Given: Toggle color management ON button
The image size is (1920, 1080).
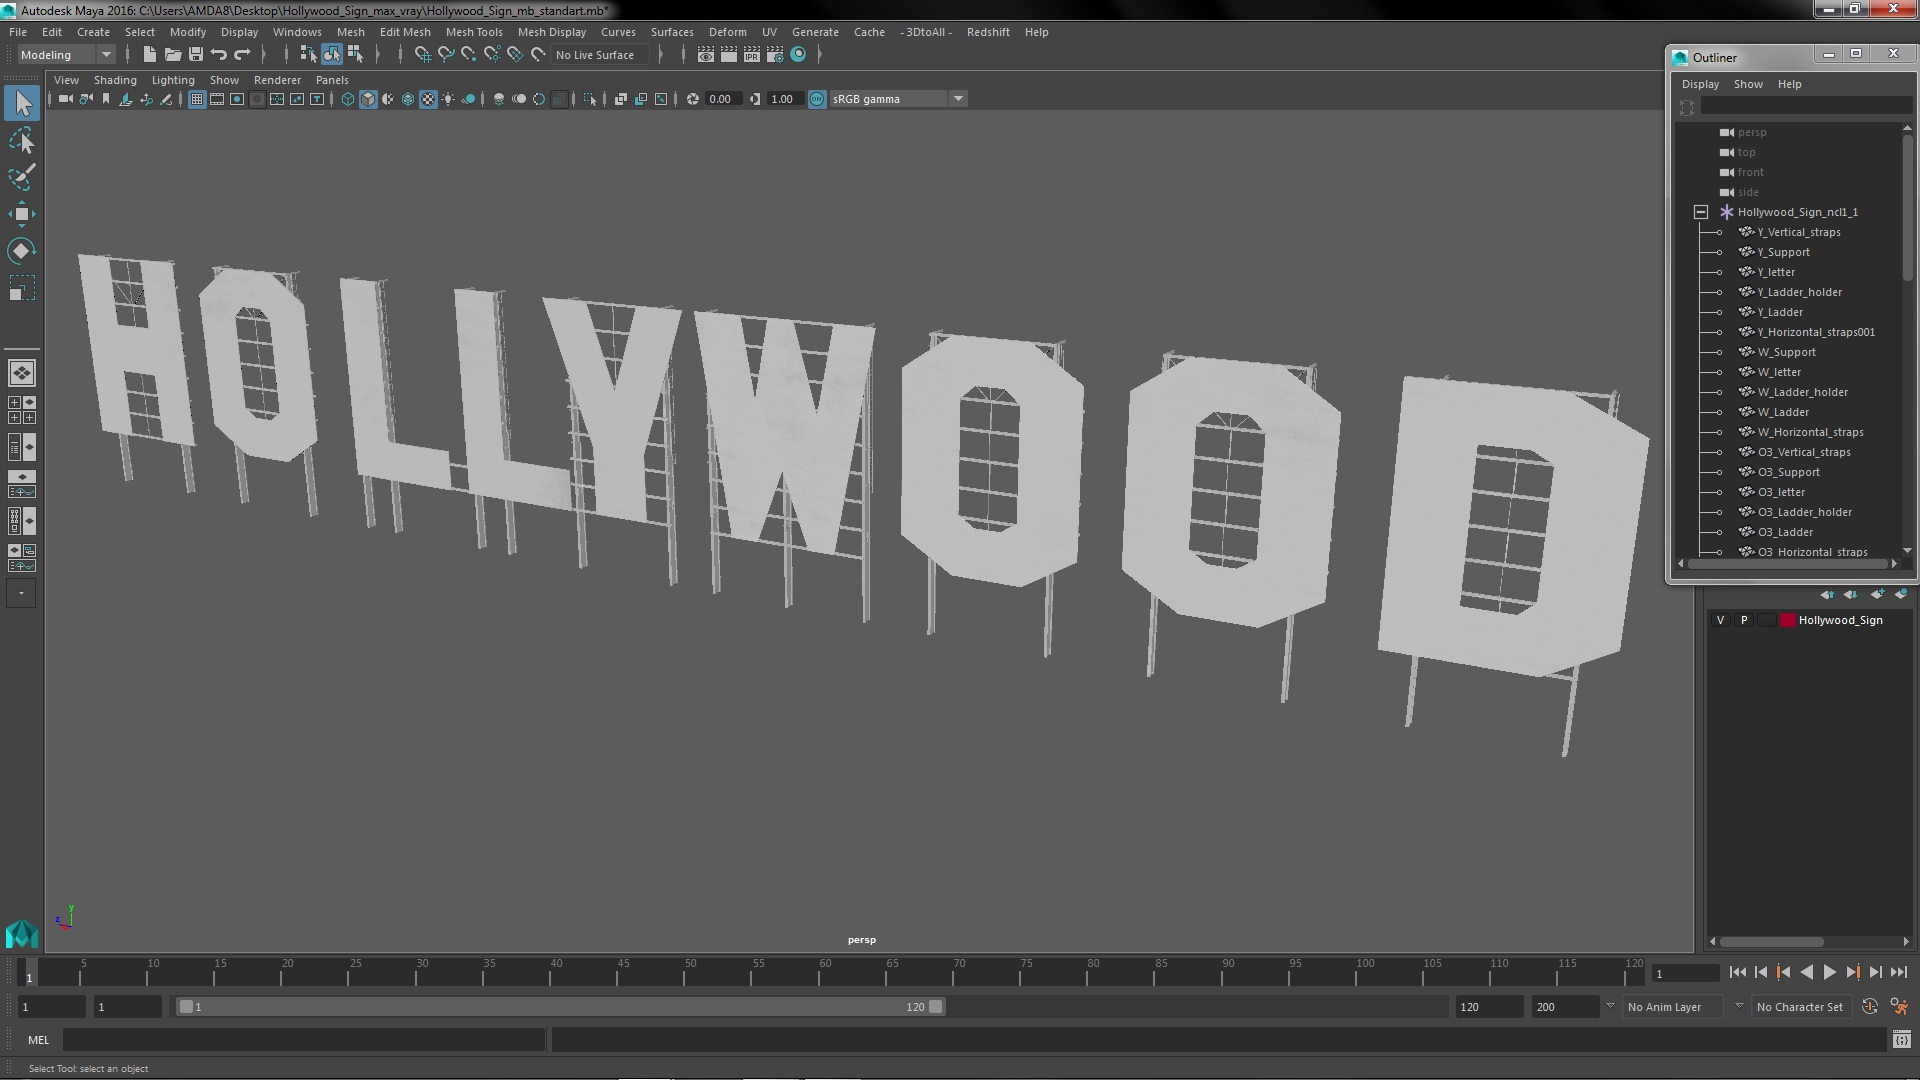Looking at the screenshot, I should click(x=817, y=99).
